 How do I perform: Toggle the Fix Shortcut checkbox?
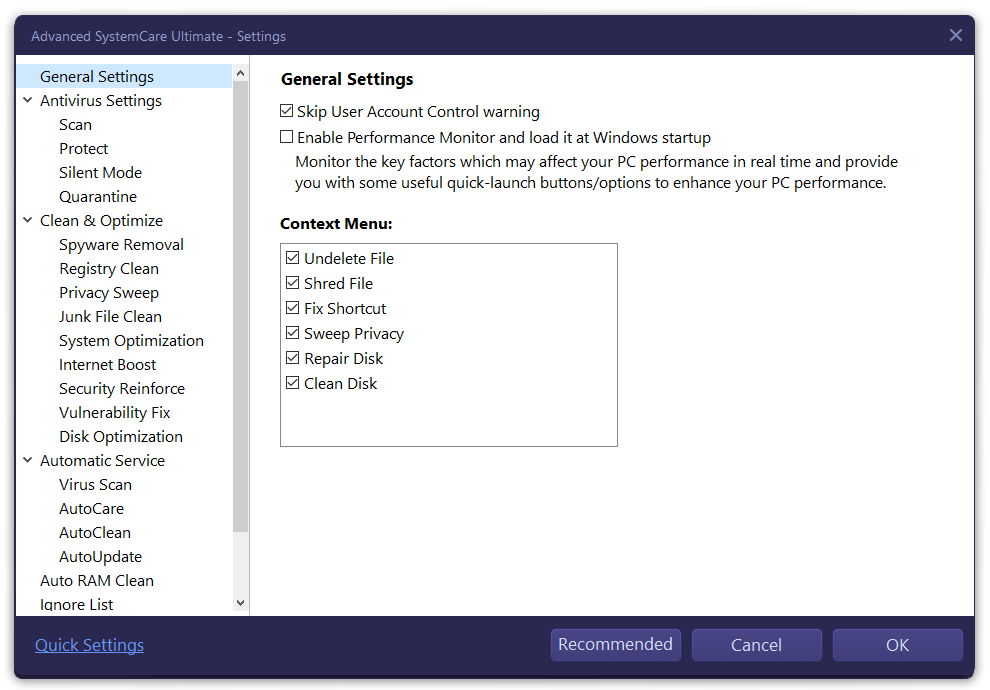coord(292,308)
